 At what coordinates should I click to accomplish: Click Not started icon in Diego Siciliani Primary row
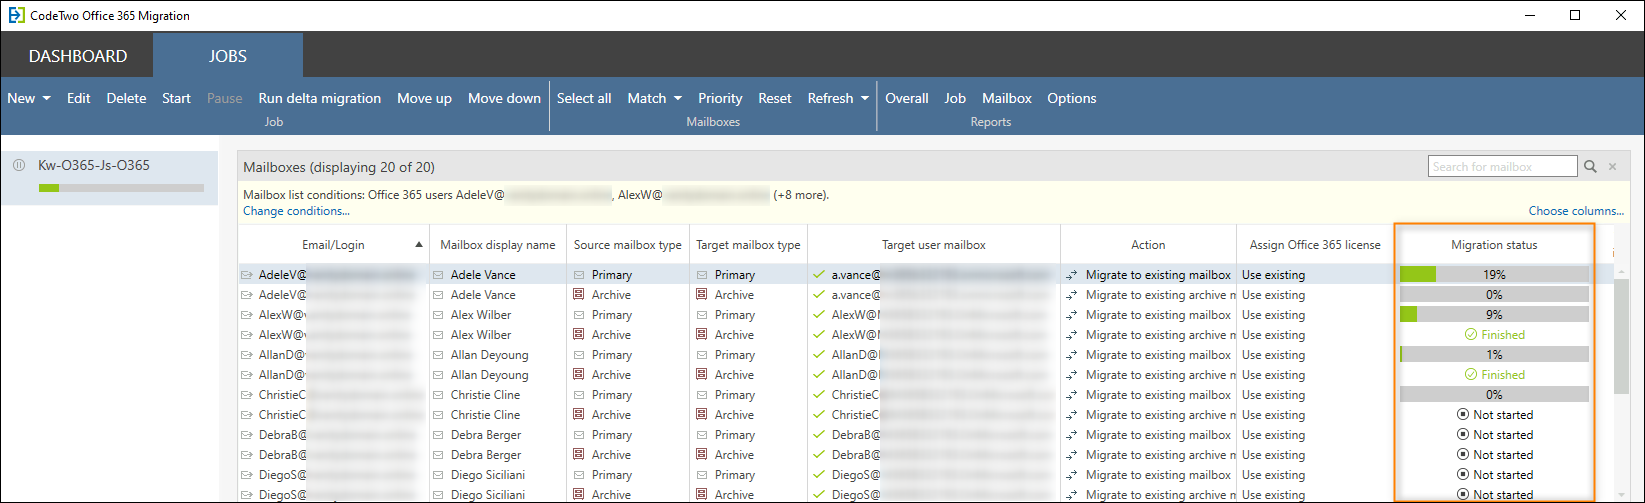(x=1464, y=475)
